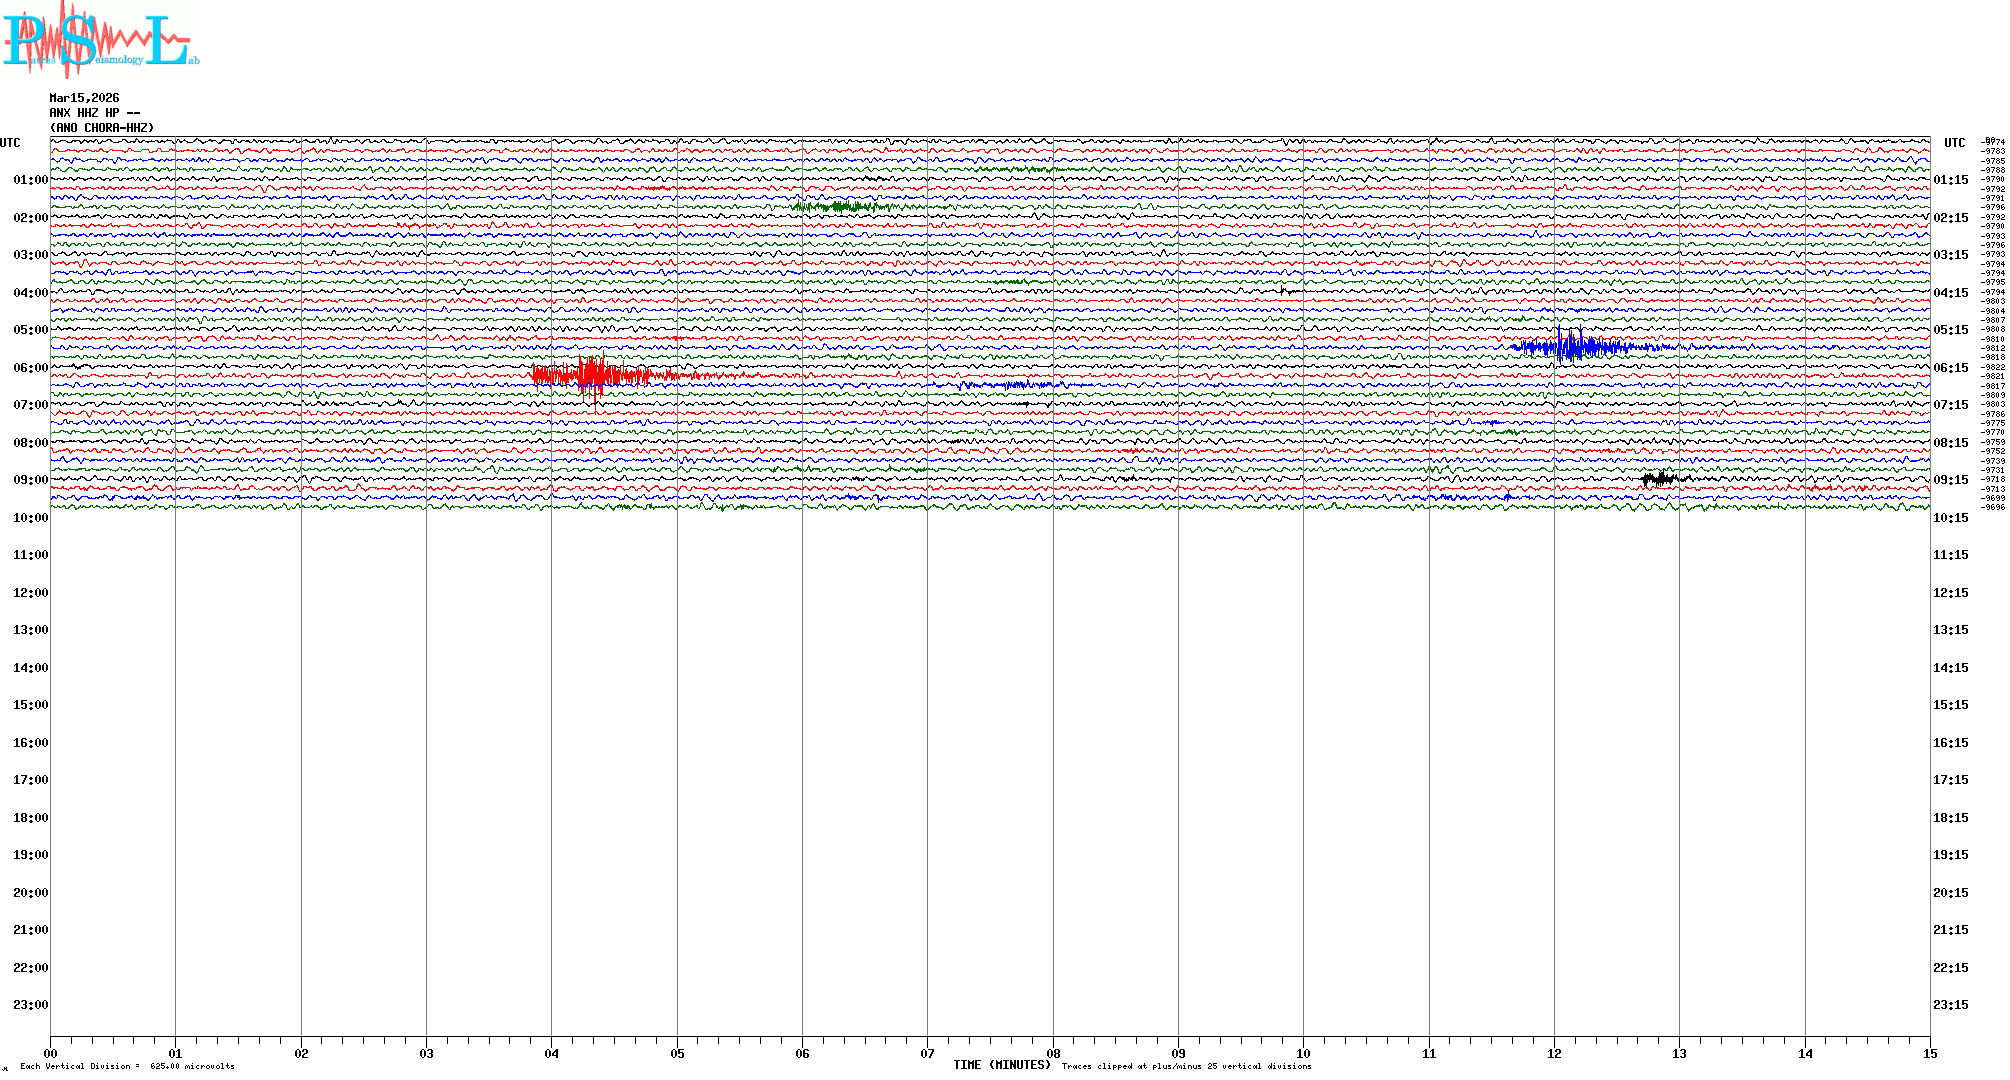
Task: Click the TIME (MINUTES) axis title
Action: coord(1002,1065)
